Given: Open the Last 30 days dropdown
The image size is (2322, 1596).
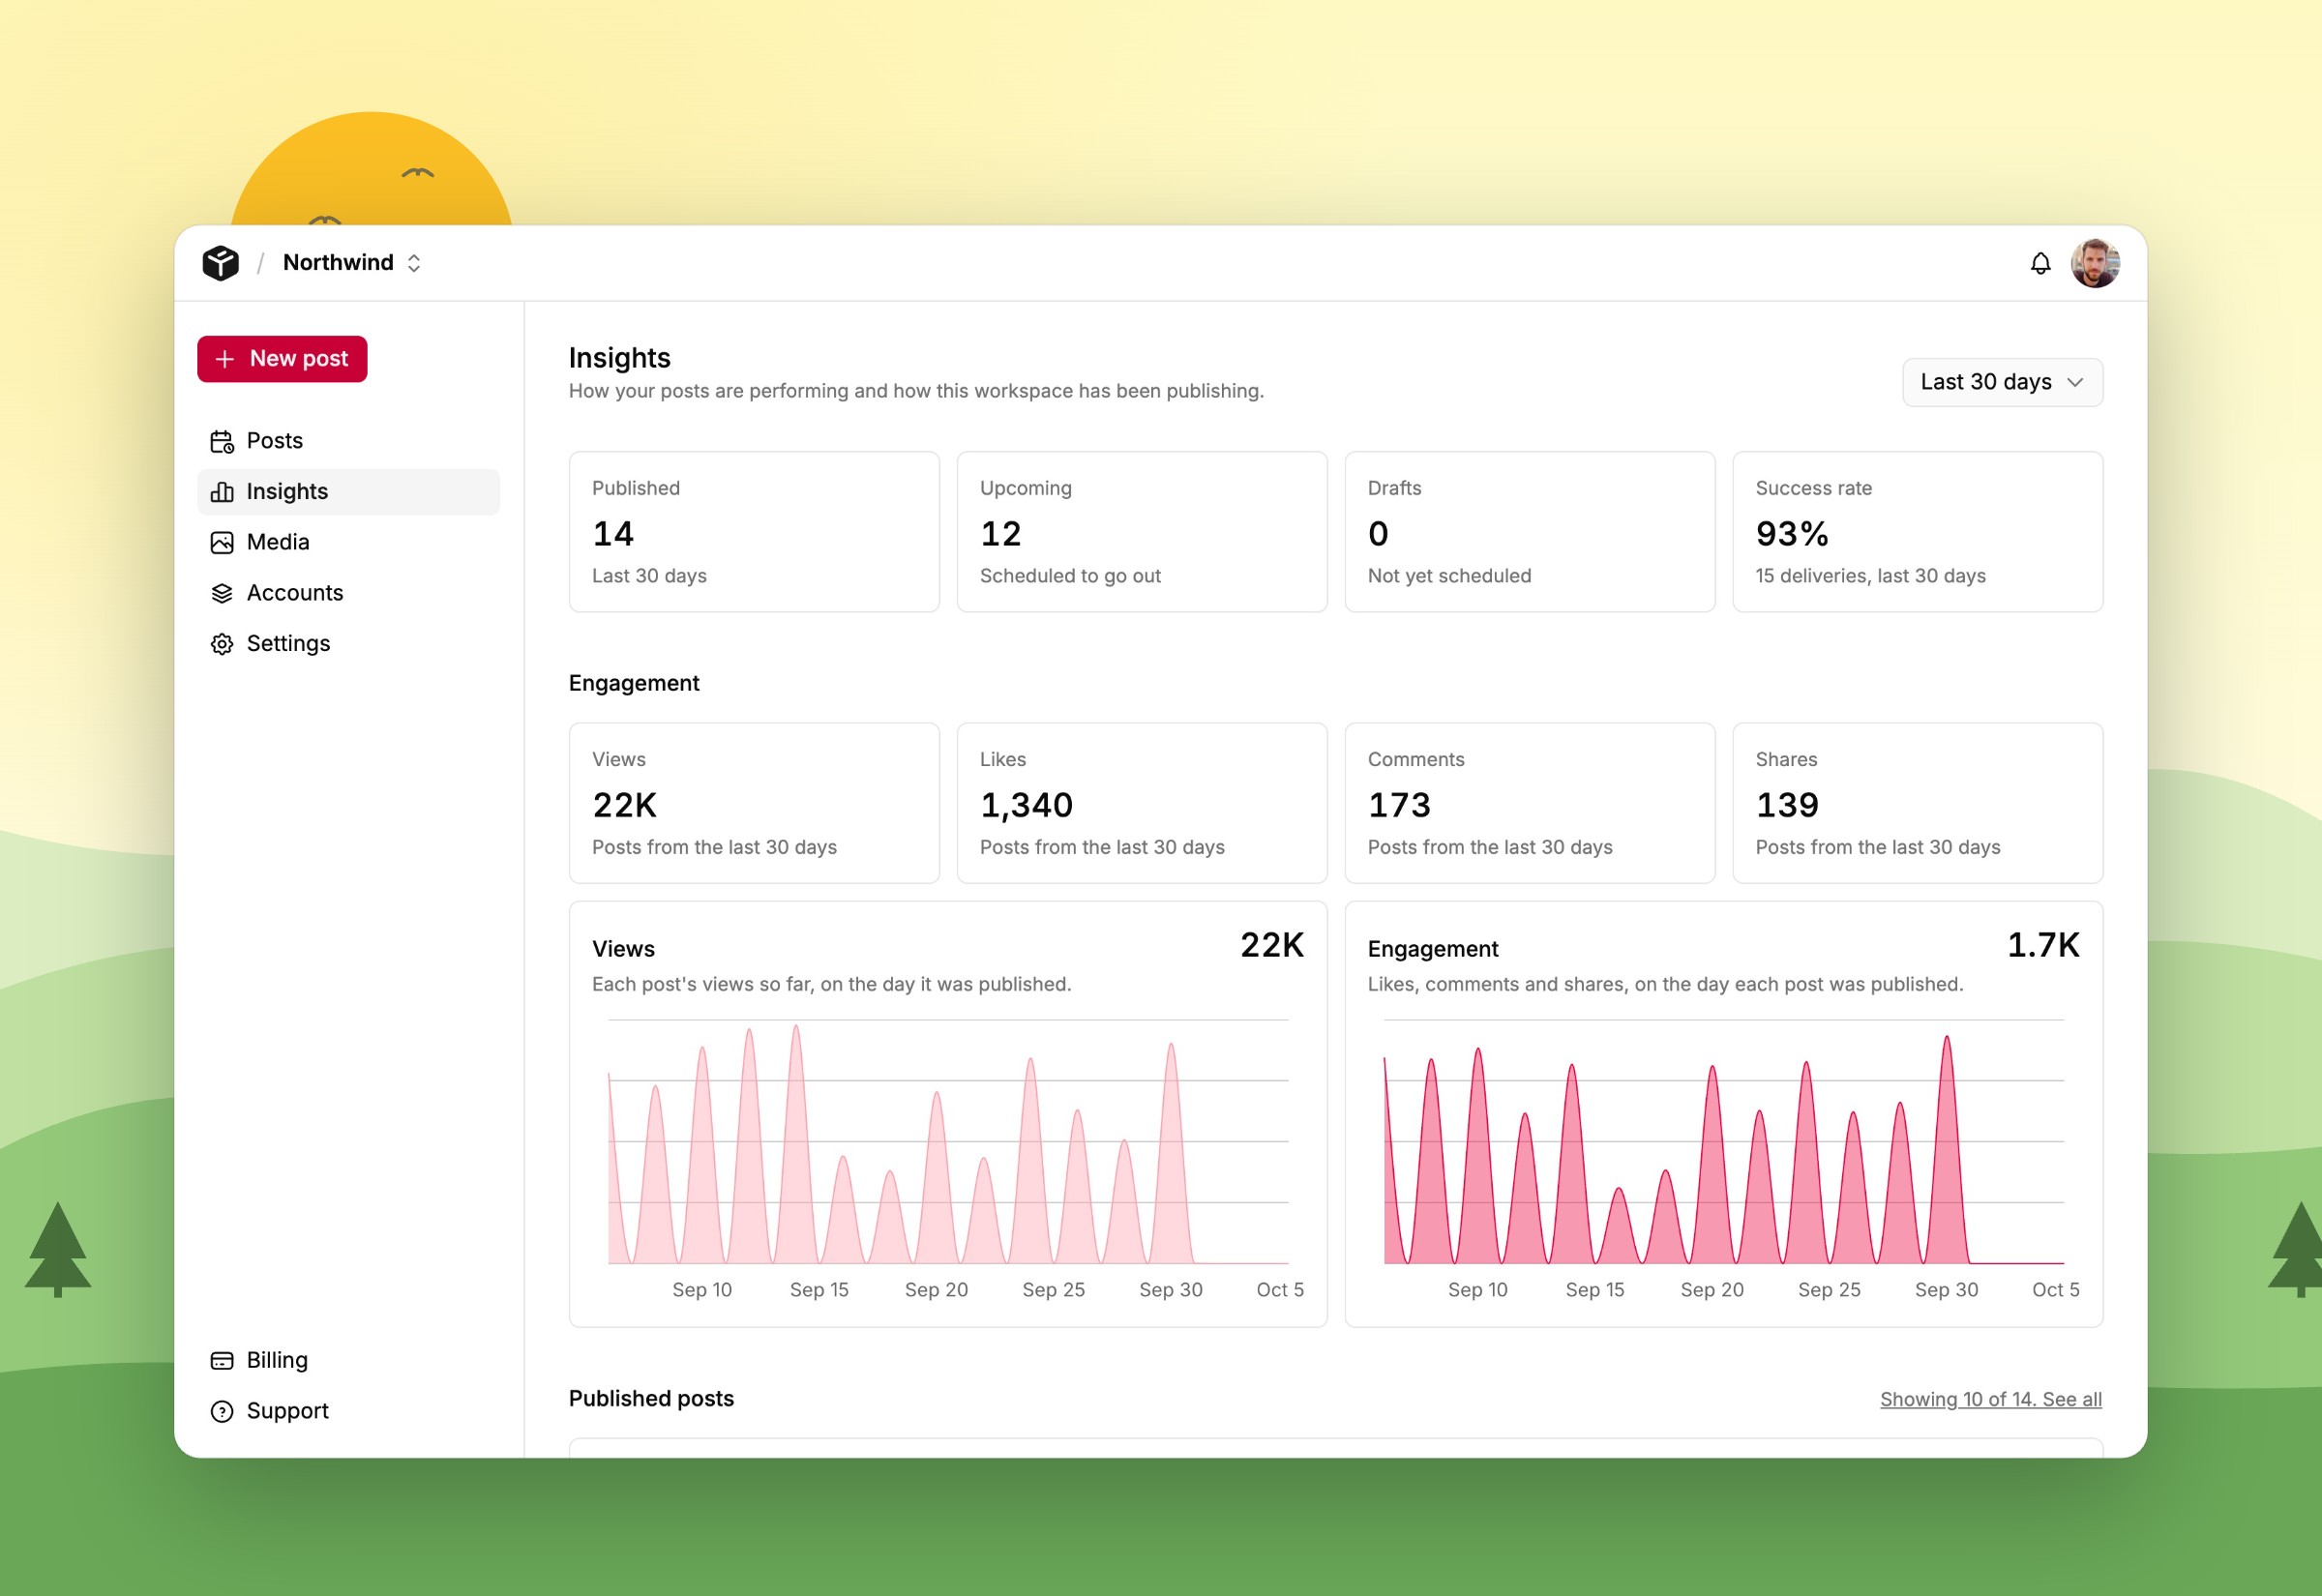Looking at the screenshot, I should [2002, 382].
